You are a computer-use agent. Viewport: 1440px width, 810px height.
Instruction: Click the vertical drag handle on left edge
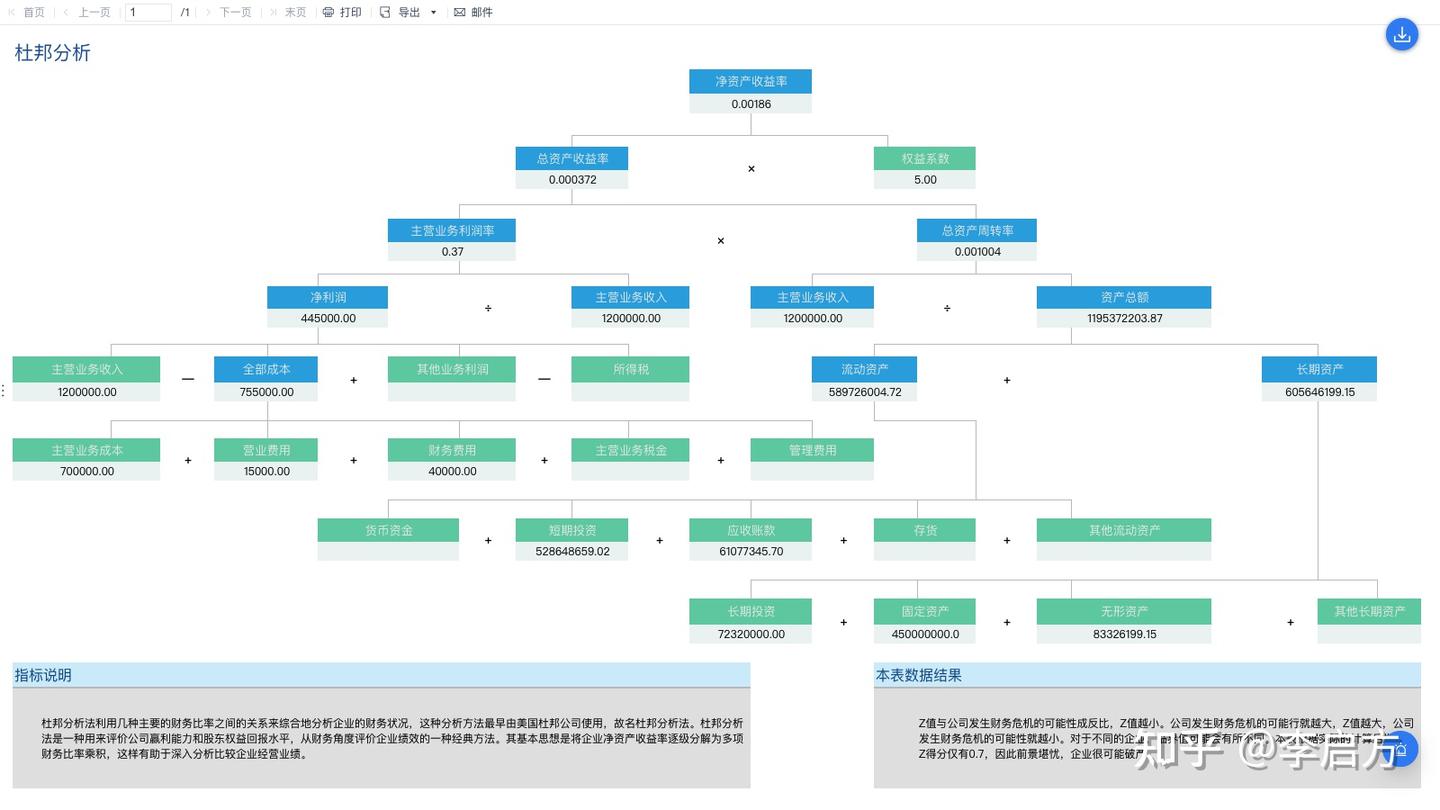[x=3, y=390]
